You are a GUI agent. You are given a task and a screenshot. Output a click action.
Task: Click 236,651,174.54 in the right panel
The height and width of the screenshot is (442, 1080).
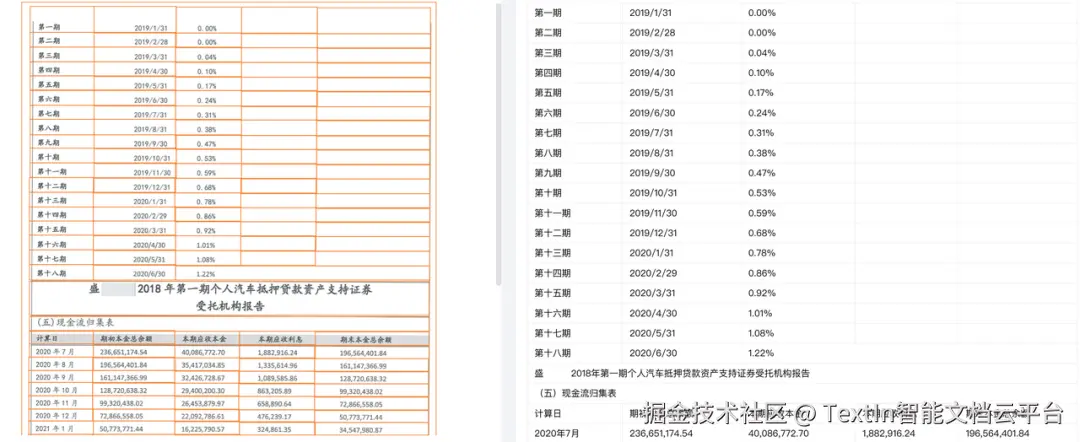(663, 434)
